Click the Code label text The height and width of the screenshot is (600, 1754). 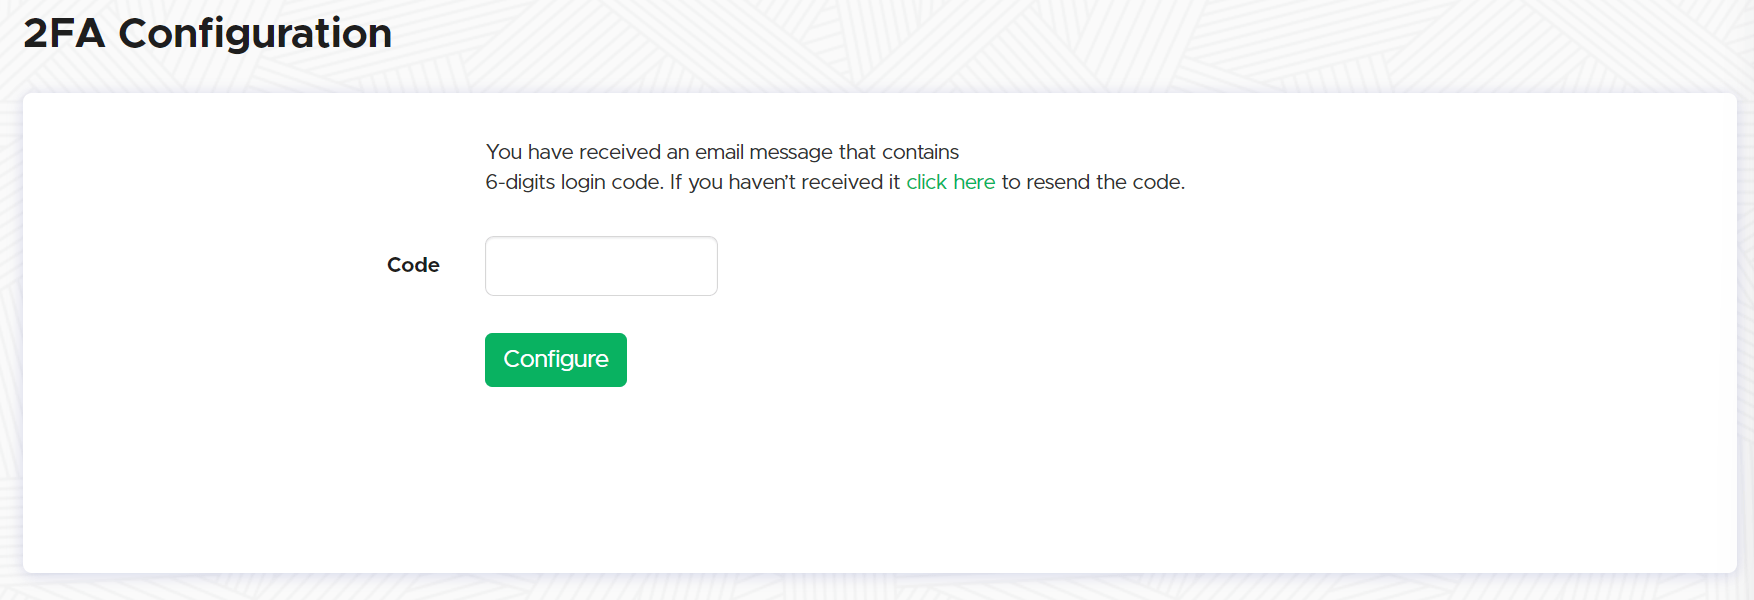pyautogui.click(x=413, y=265)
